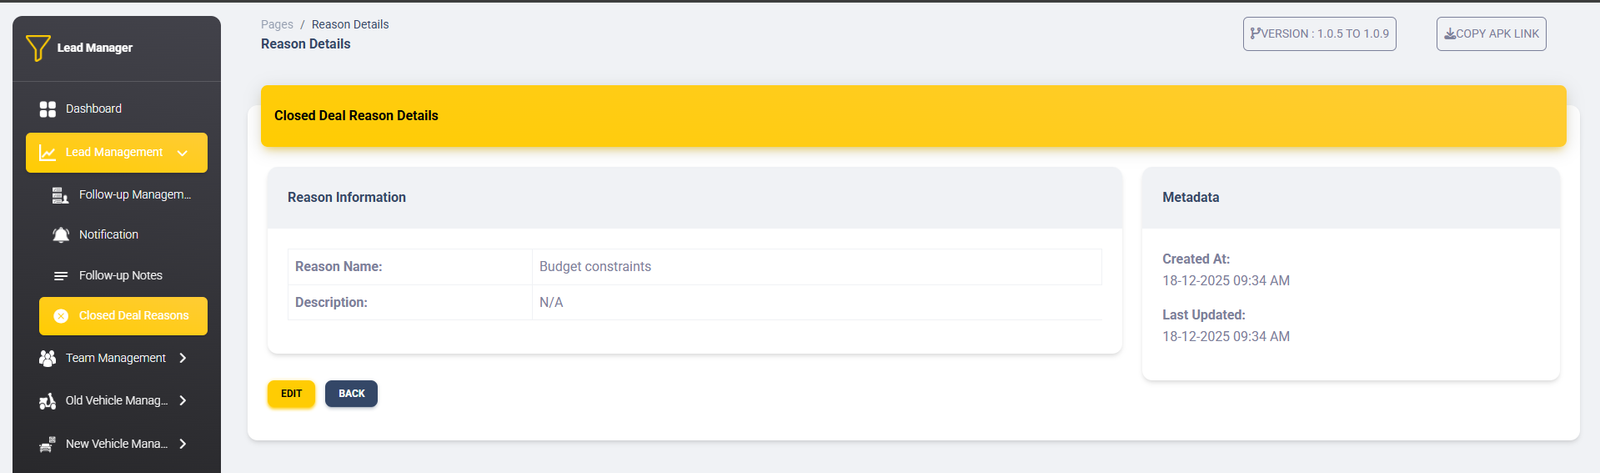Click the New Vehicle Management icon
The height and width of the screenshot is (473, 1600).
point(47,444)
